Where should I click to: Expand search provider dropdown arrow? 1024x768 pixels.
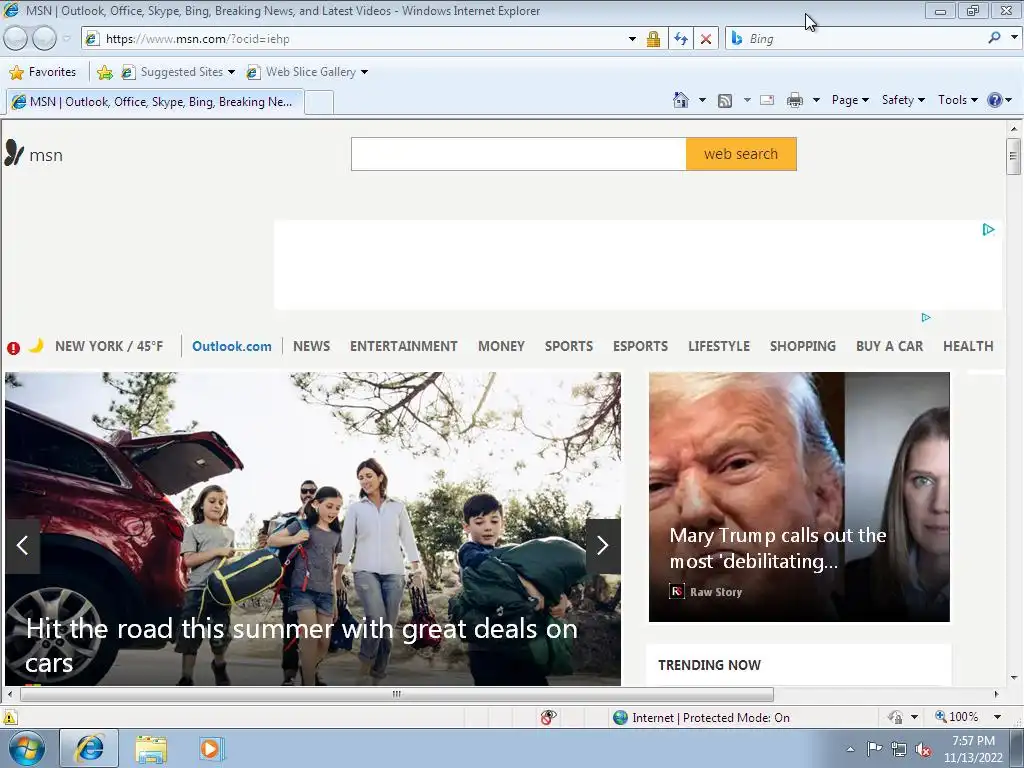[1014, 37]
